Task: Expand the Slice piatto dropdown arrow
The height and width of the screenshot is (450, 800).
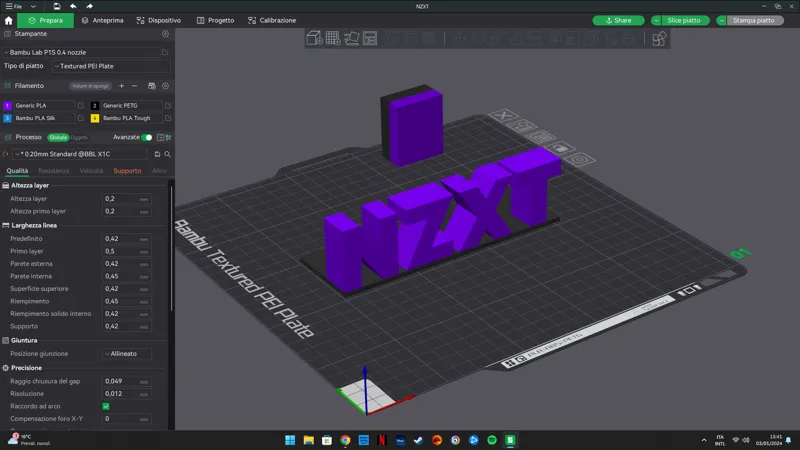Action: point(656,20)
